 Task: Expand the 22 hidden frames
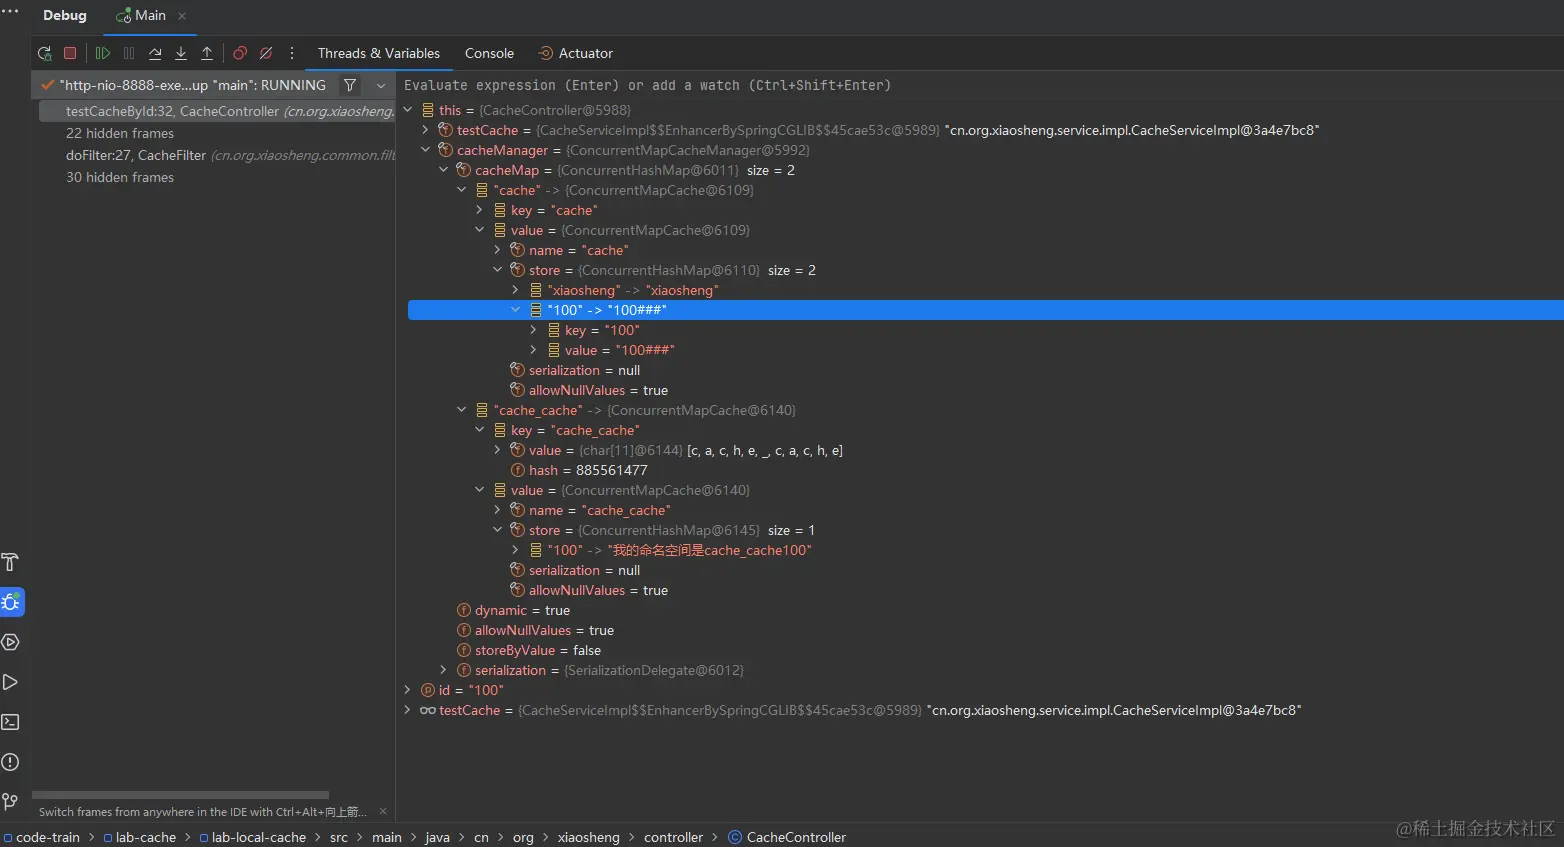pos(120,133)
